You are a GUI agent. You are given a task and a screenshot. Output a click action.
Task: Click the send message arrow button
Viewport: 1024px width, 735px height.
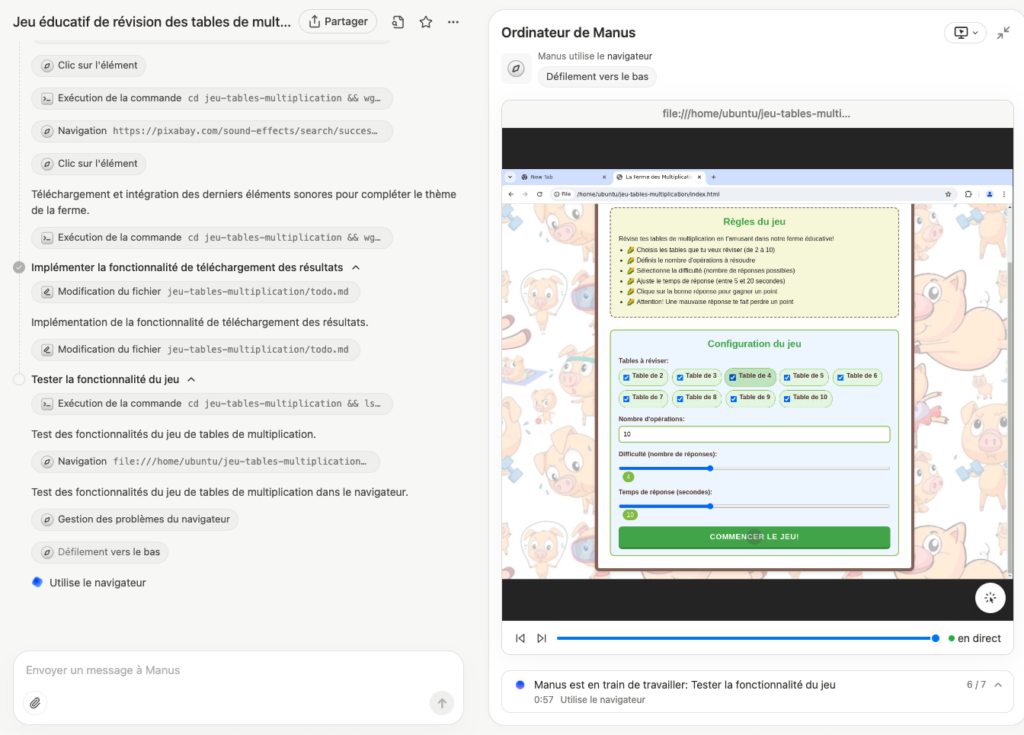pos(442,703)
